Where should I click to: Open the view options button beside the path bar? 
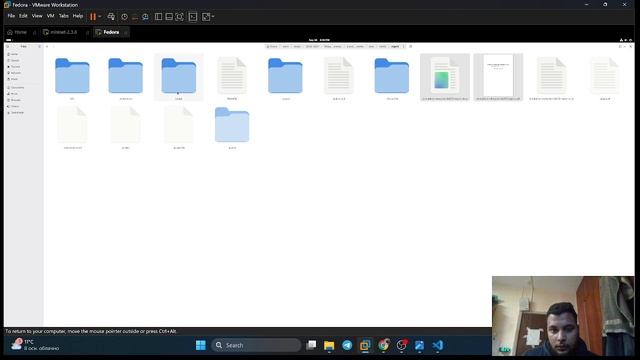pos(411,47)
